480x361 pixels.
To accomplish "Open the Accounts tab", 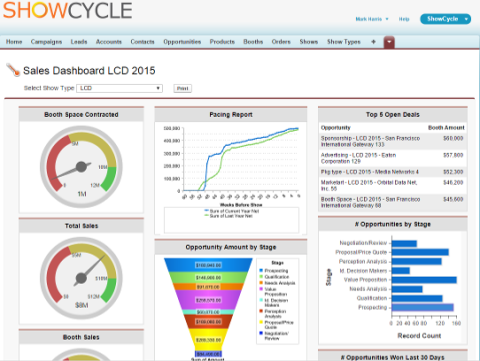I will tap(109, 42).
